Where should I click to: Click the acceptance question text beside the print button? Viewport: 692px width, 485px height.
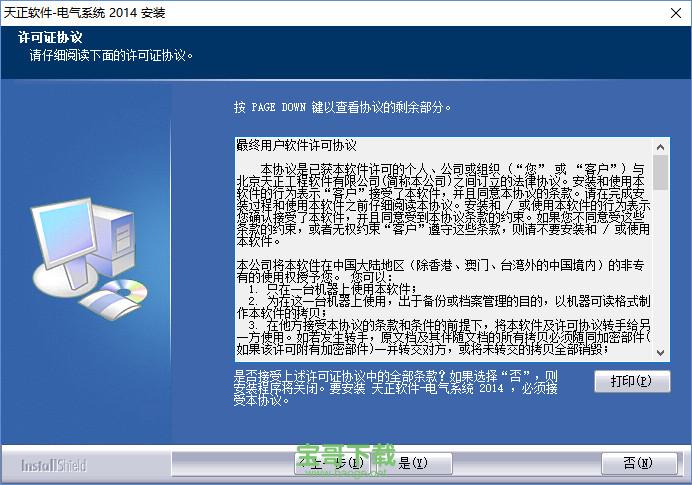[x=400, y=388]
